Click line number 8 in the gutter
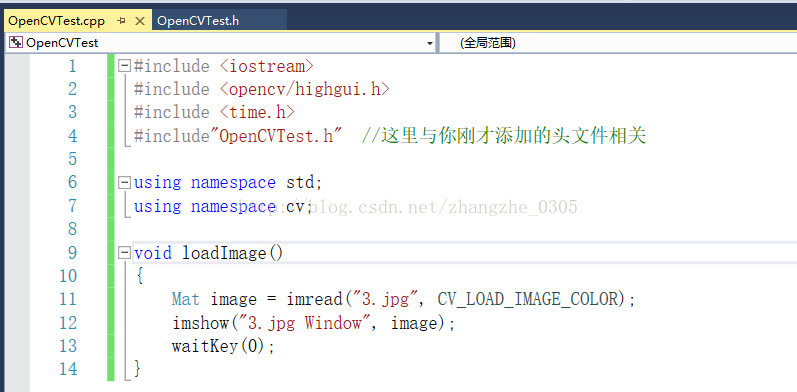 pyautogui.click(x=72, y=229)
